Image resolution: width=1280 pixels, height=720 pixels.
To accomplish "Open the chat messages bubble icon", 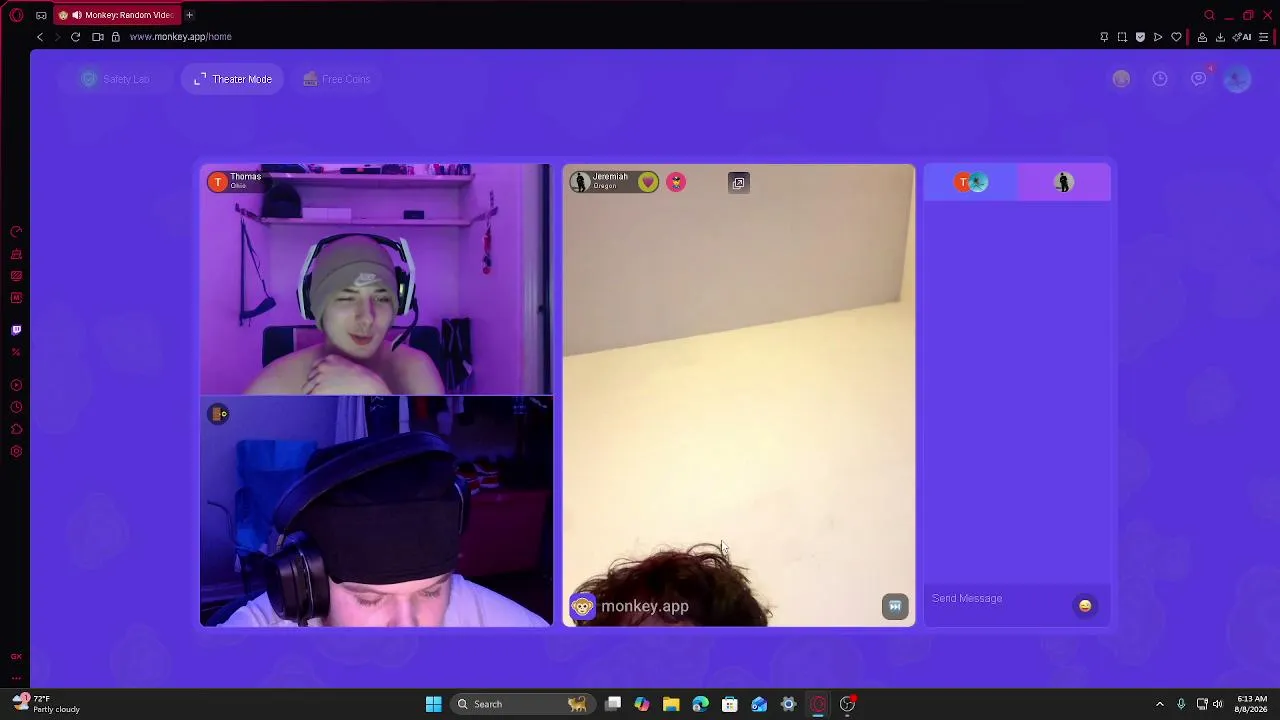I will [1199, 79].
